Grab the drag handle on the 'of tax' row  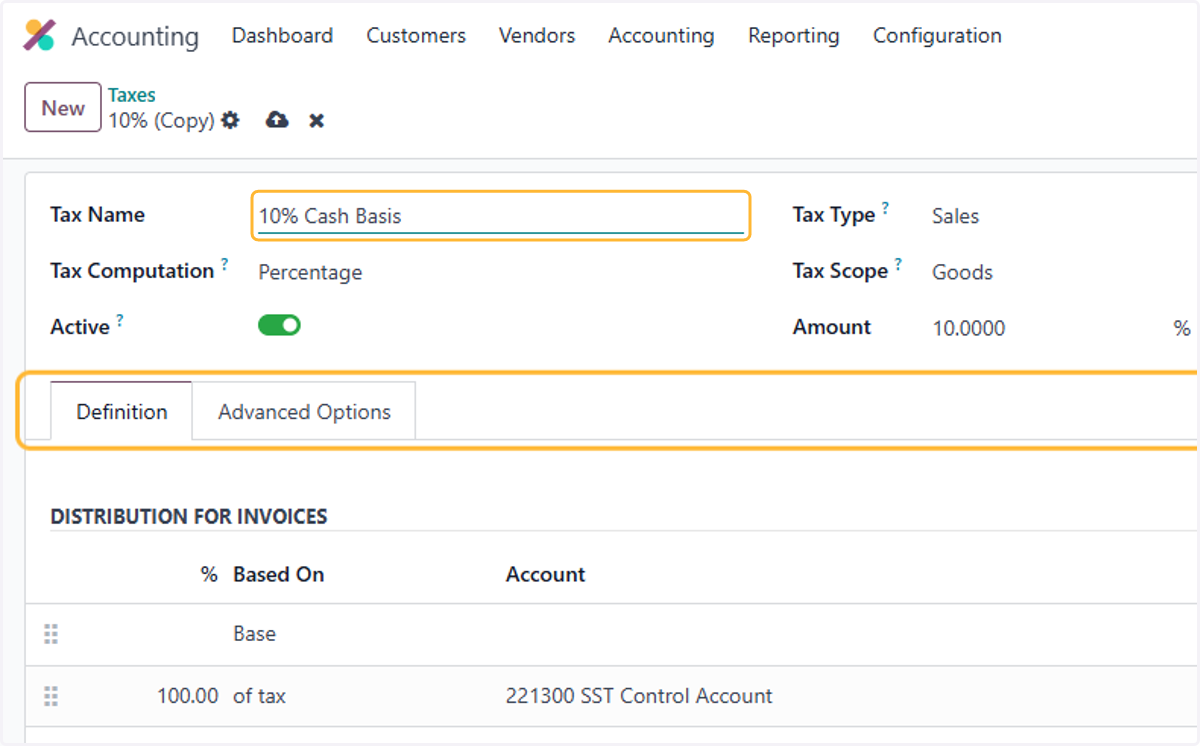(51, 696)
